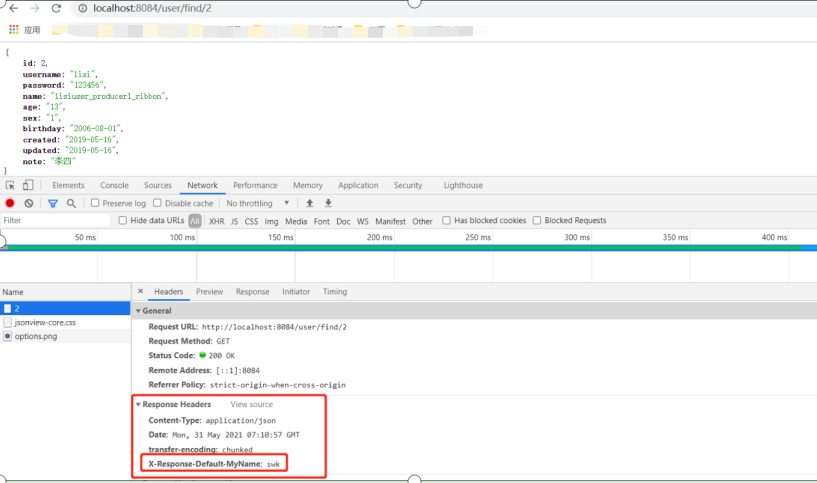Image resolution: width=817 pixels, height=483 pixels.
Task: Open the Application panel tab
Action: click(x=358, y=185)
